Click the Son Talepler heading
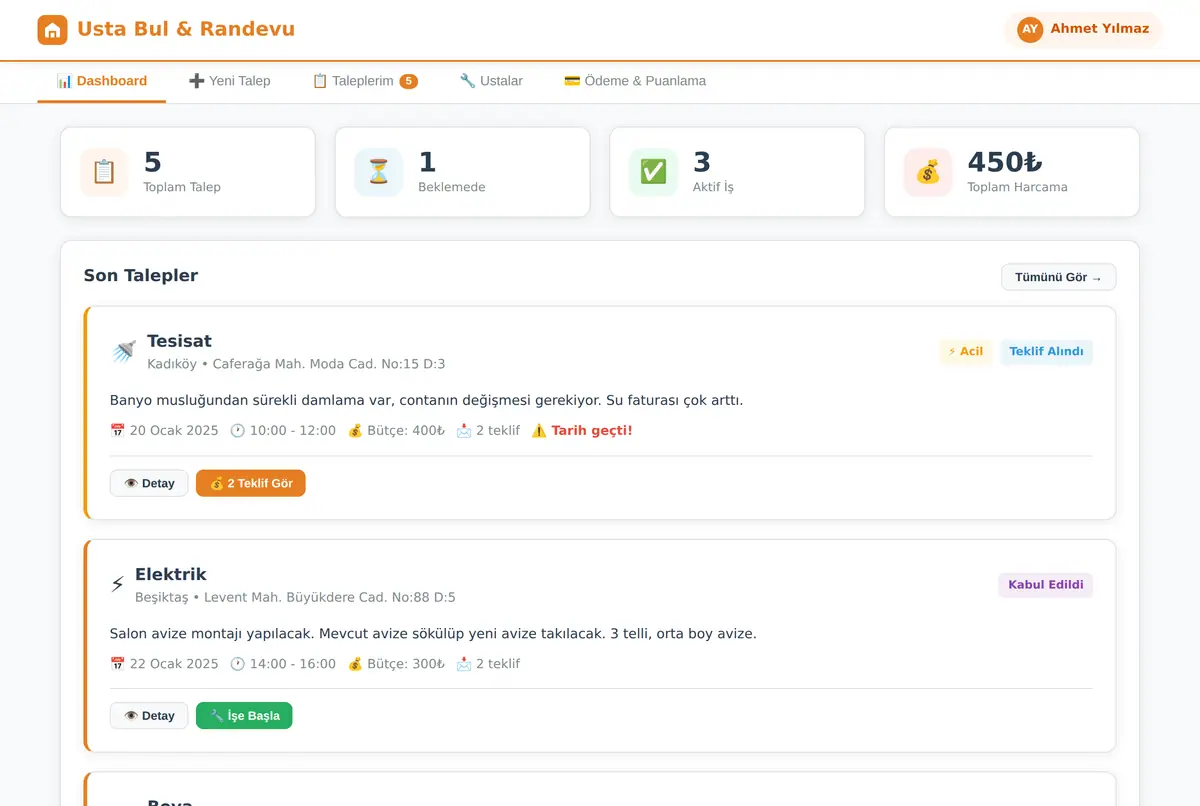1200x806 pixels. coord(141,275)
